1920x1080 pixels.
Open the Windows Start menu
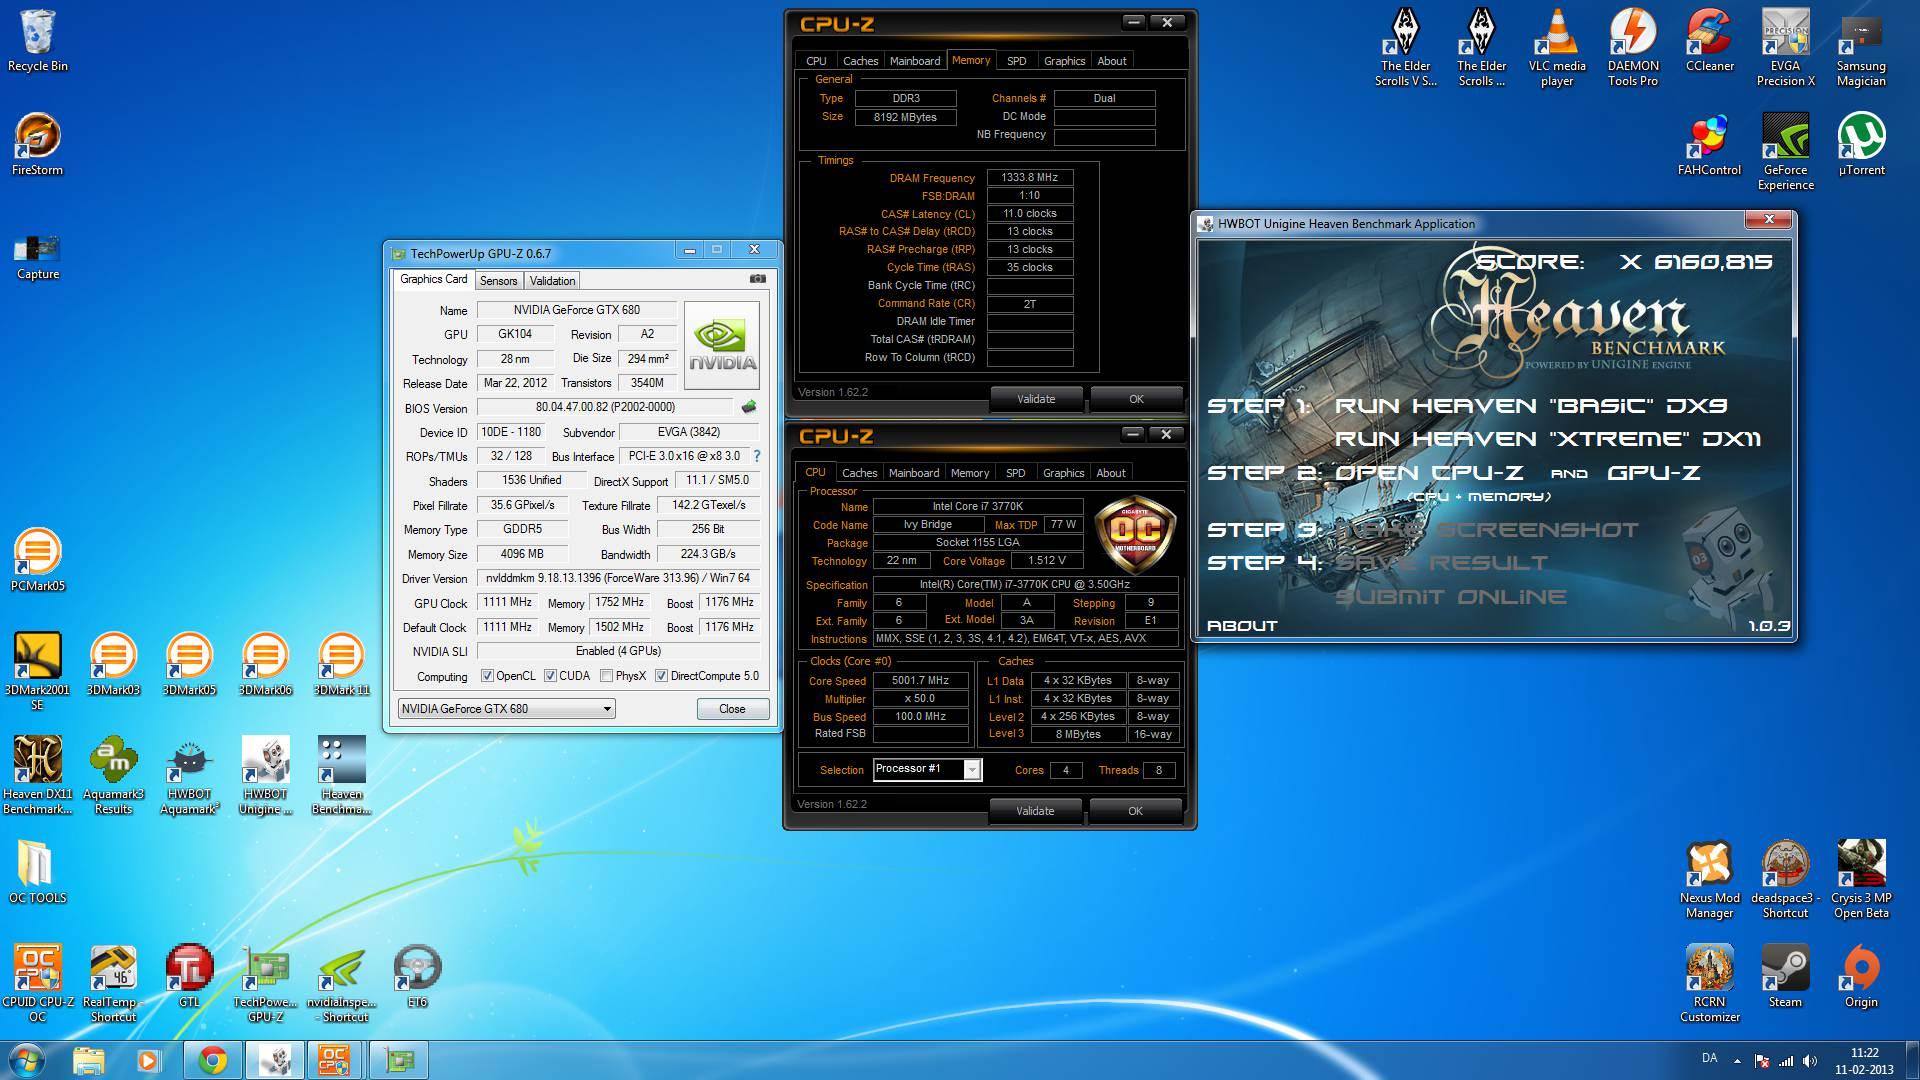27,1060
